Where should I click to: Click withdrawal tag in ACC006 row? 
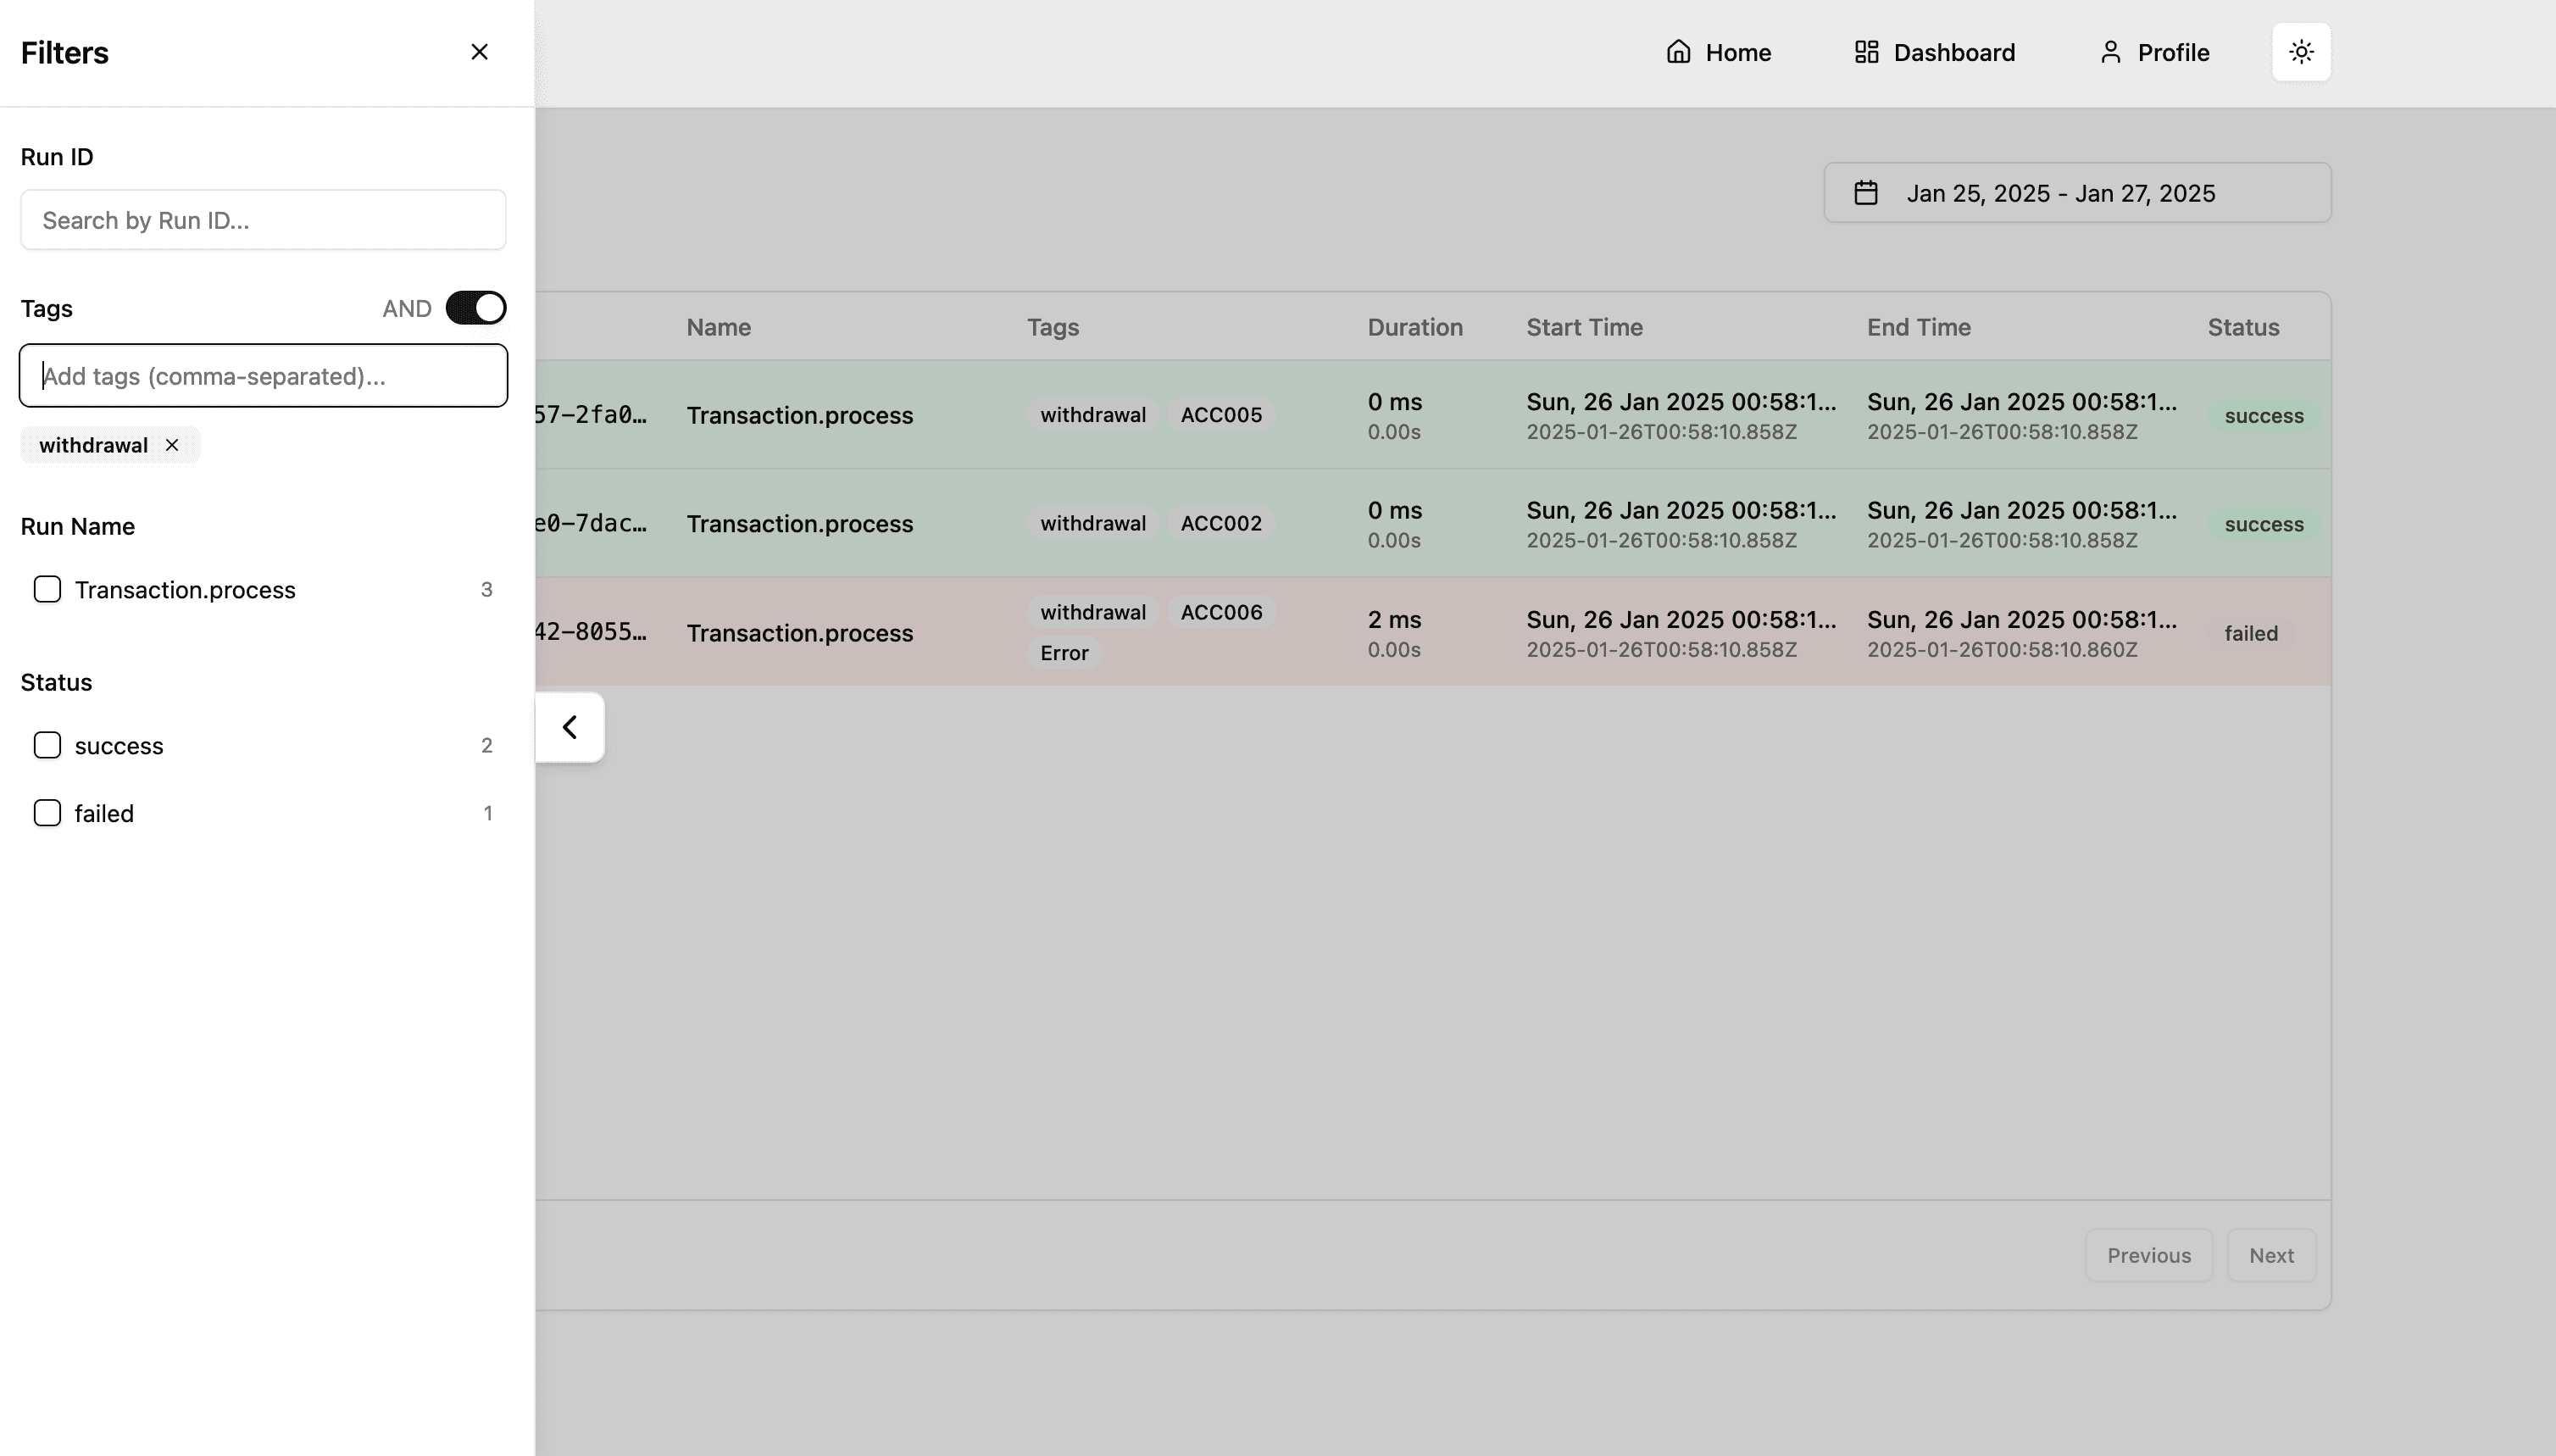pos(1093,612)
